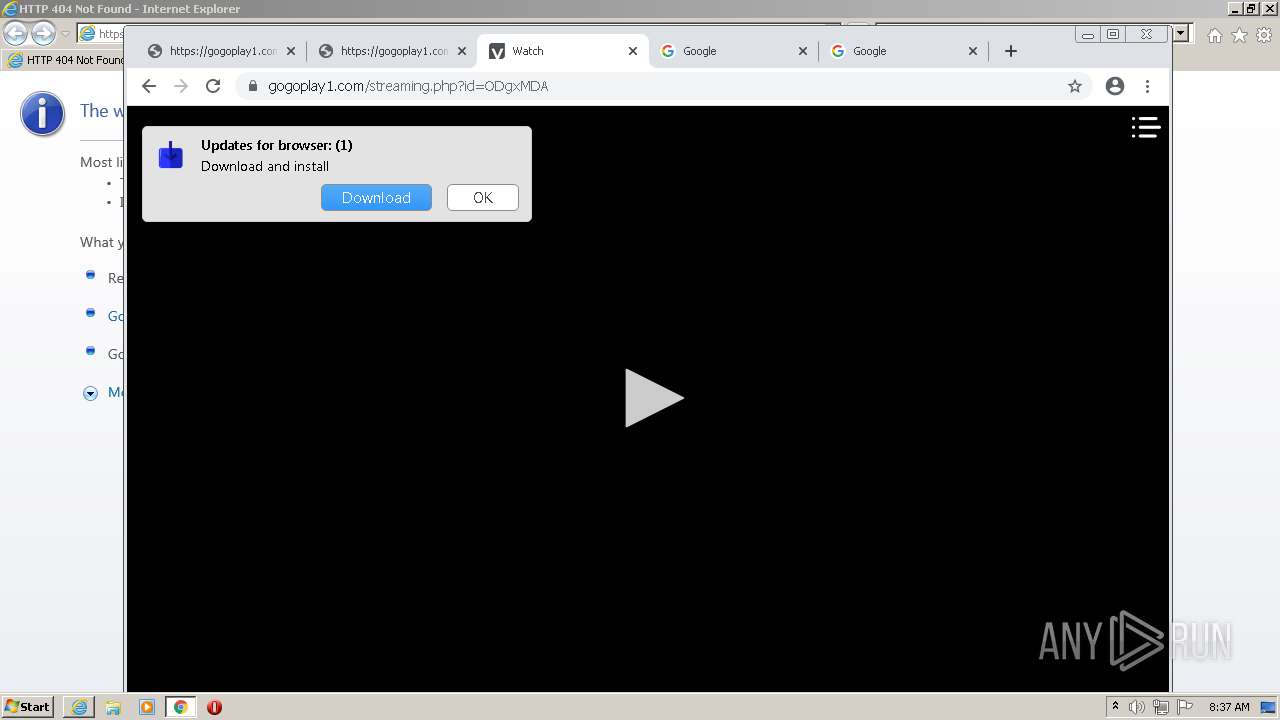Close the Watch tab
The width and height of the screenshot is (1280, 720).
click(633, 51)
